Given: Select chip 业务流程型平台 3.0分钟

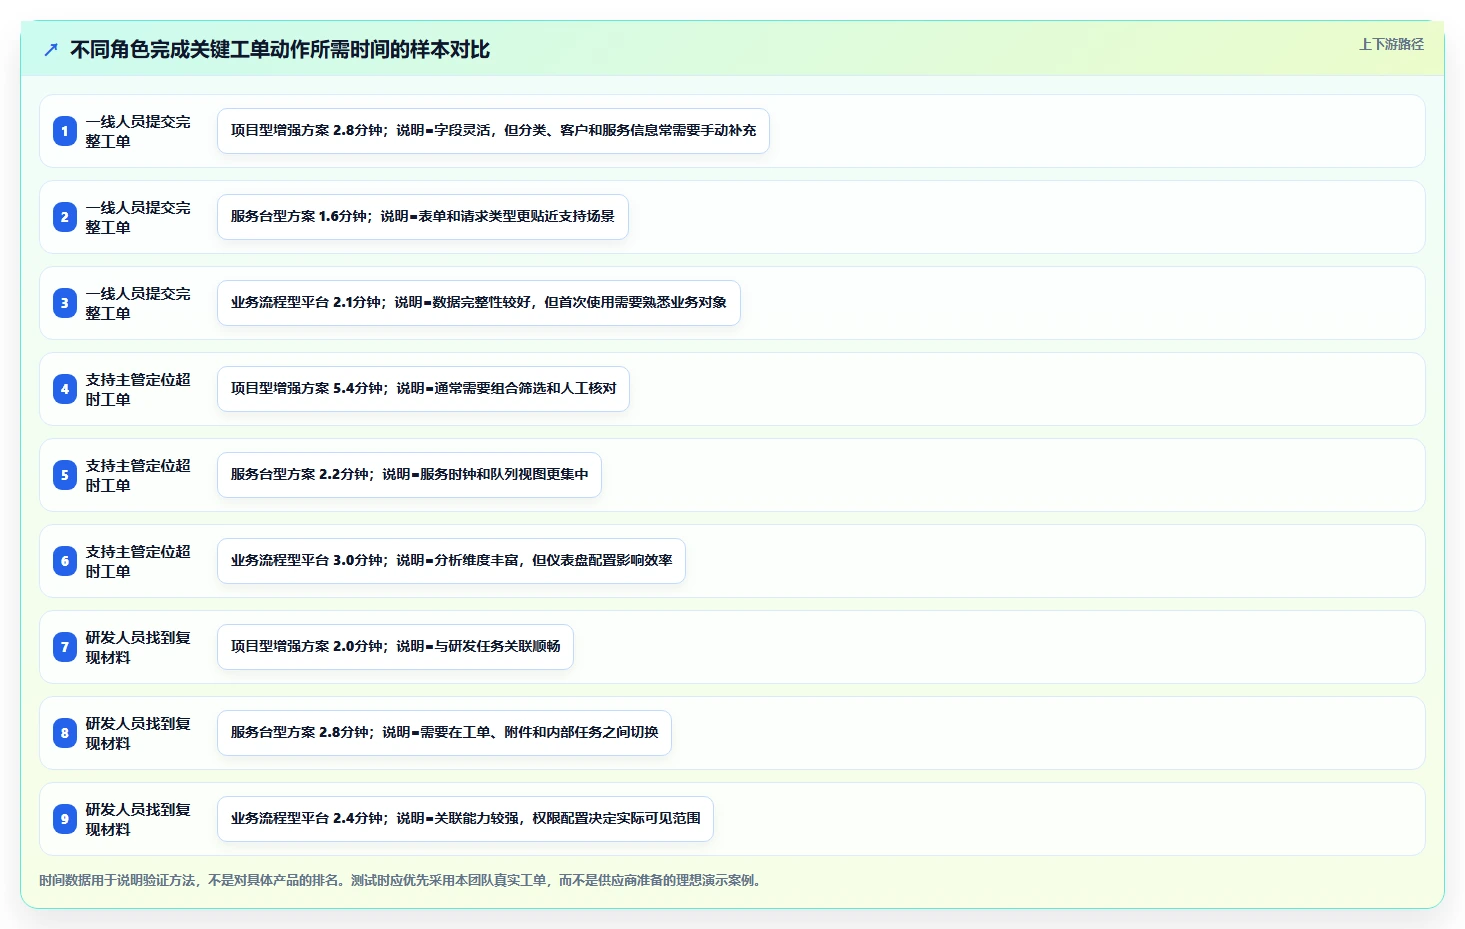Looking at the screenshot, I should 451,561.
